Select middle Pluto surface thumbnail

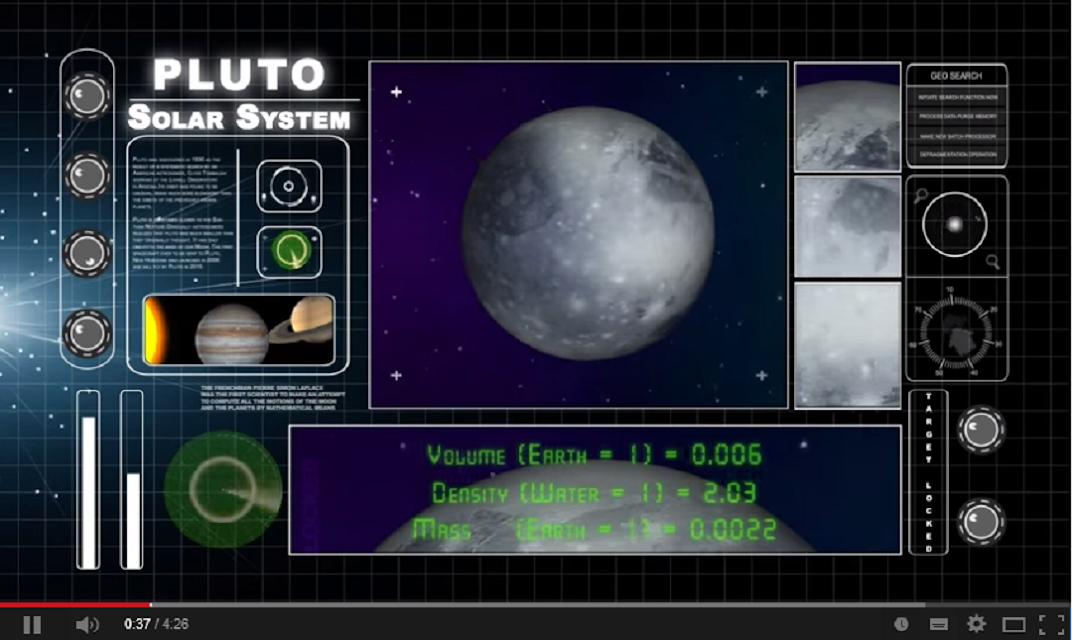(847, 226)
